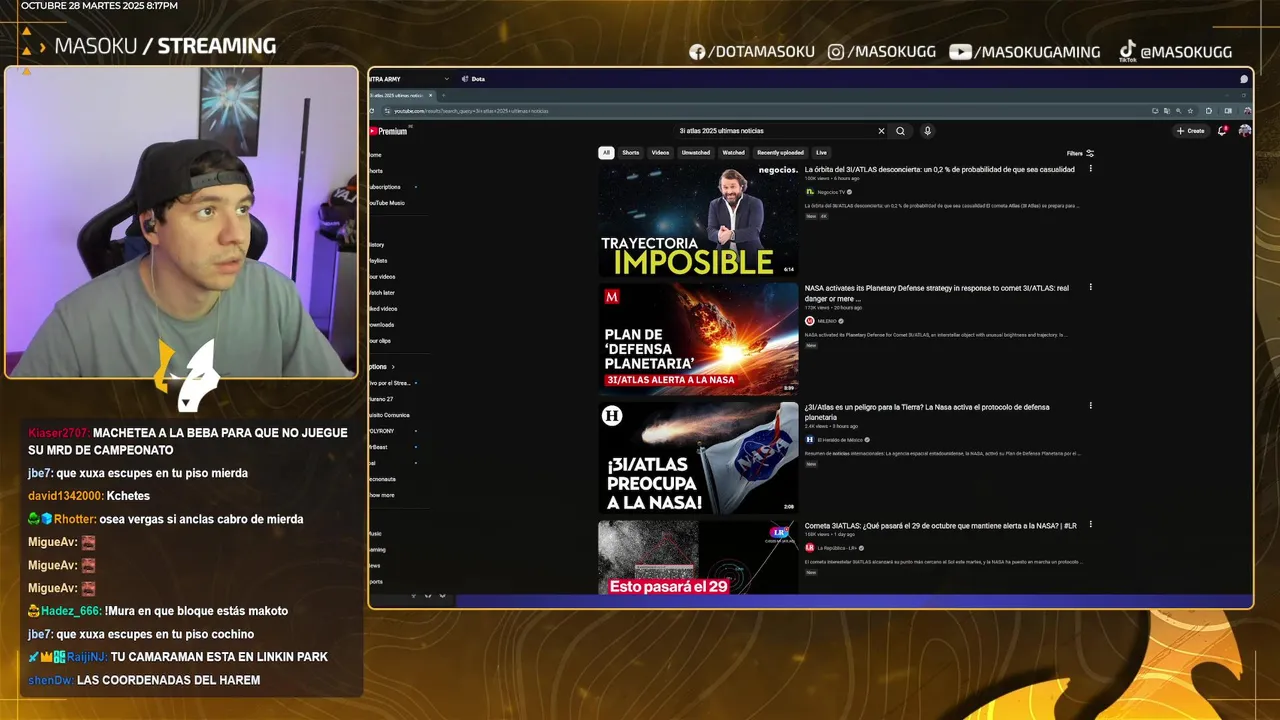Click the YouTube Premium logo
The height and width of the screenshot is (720, 1280).
(388, 131)
